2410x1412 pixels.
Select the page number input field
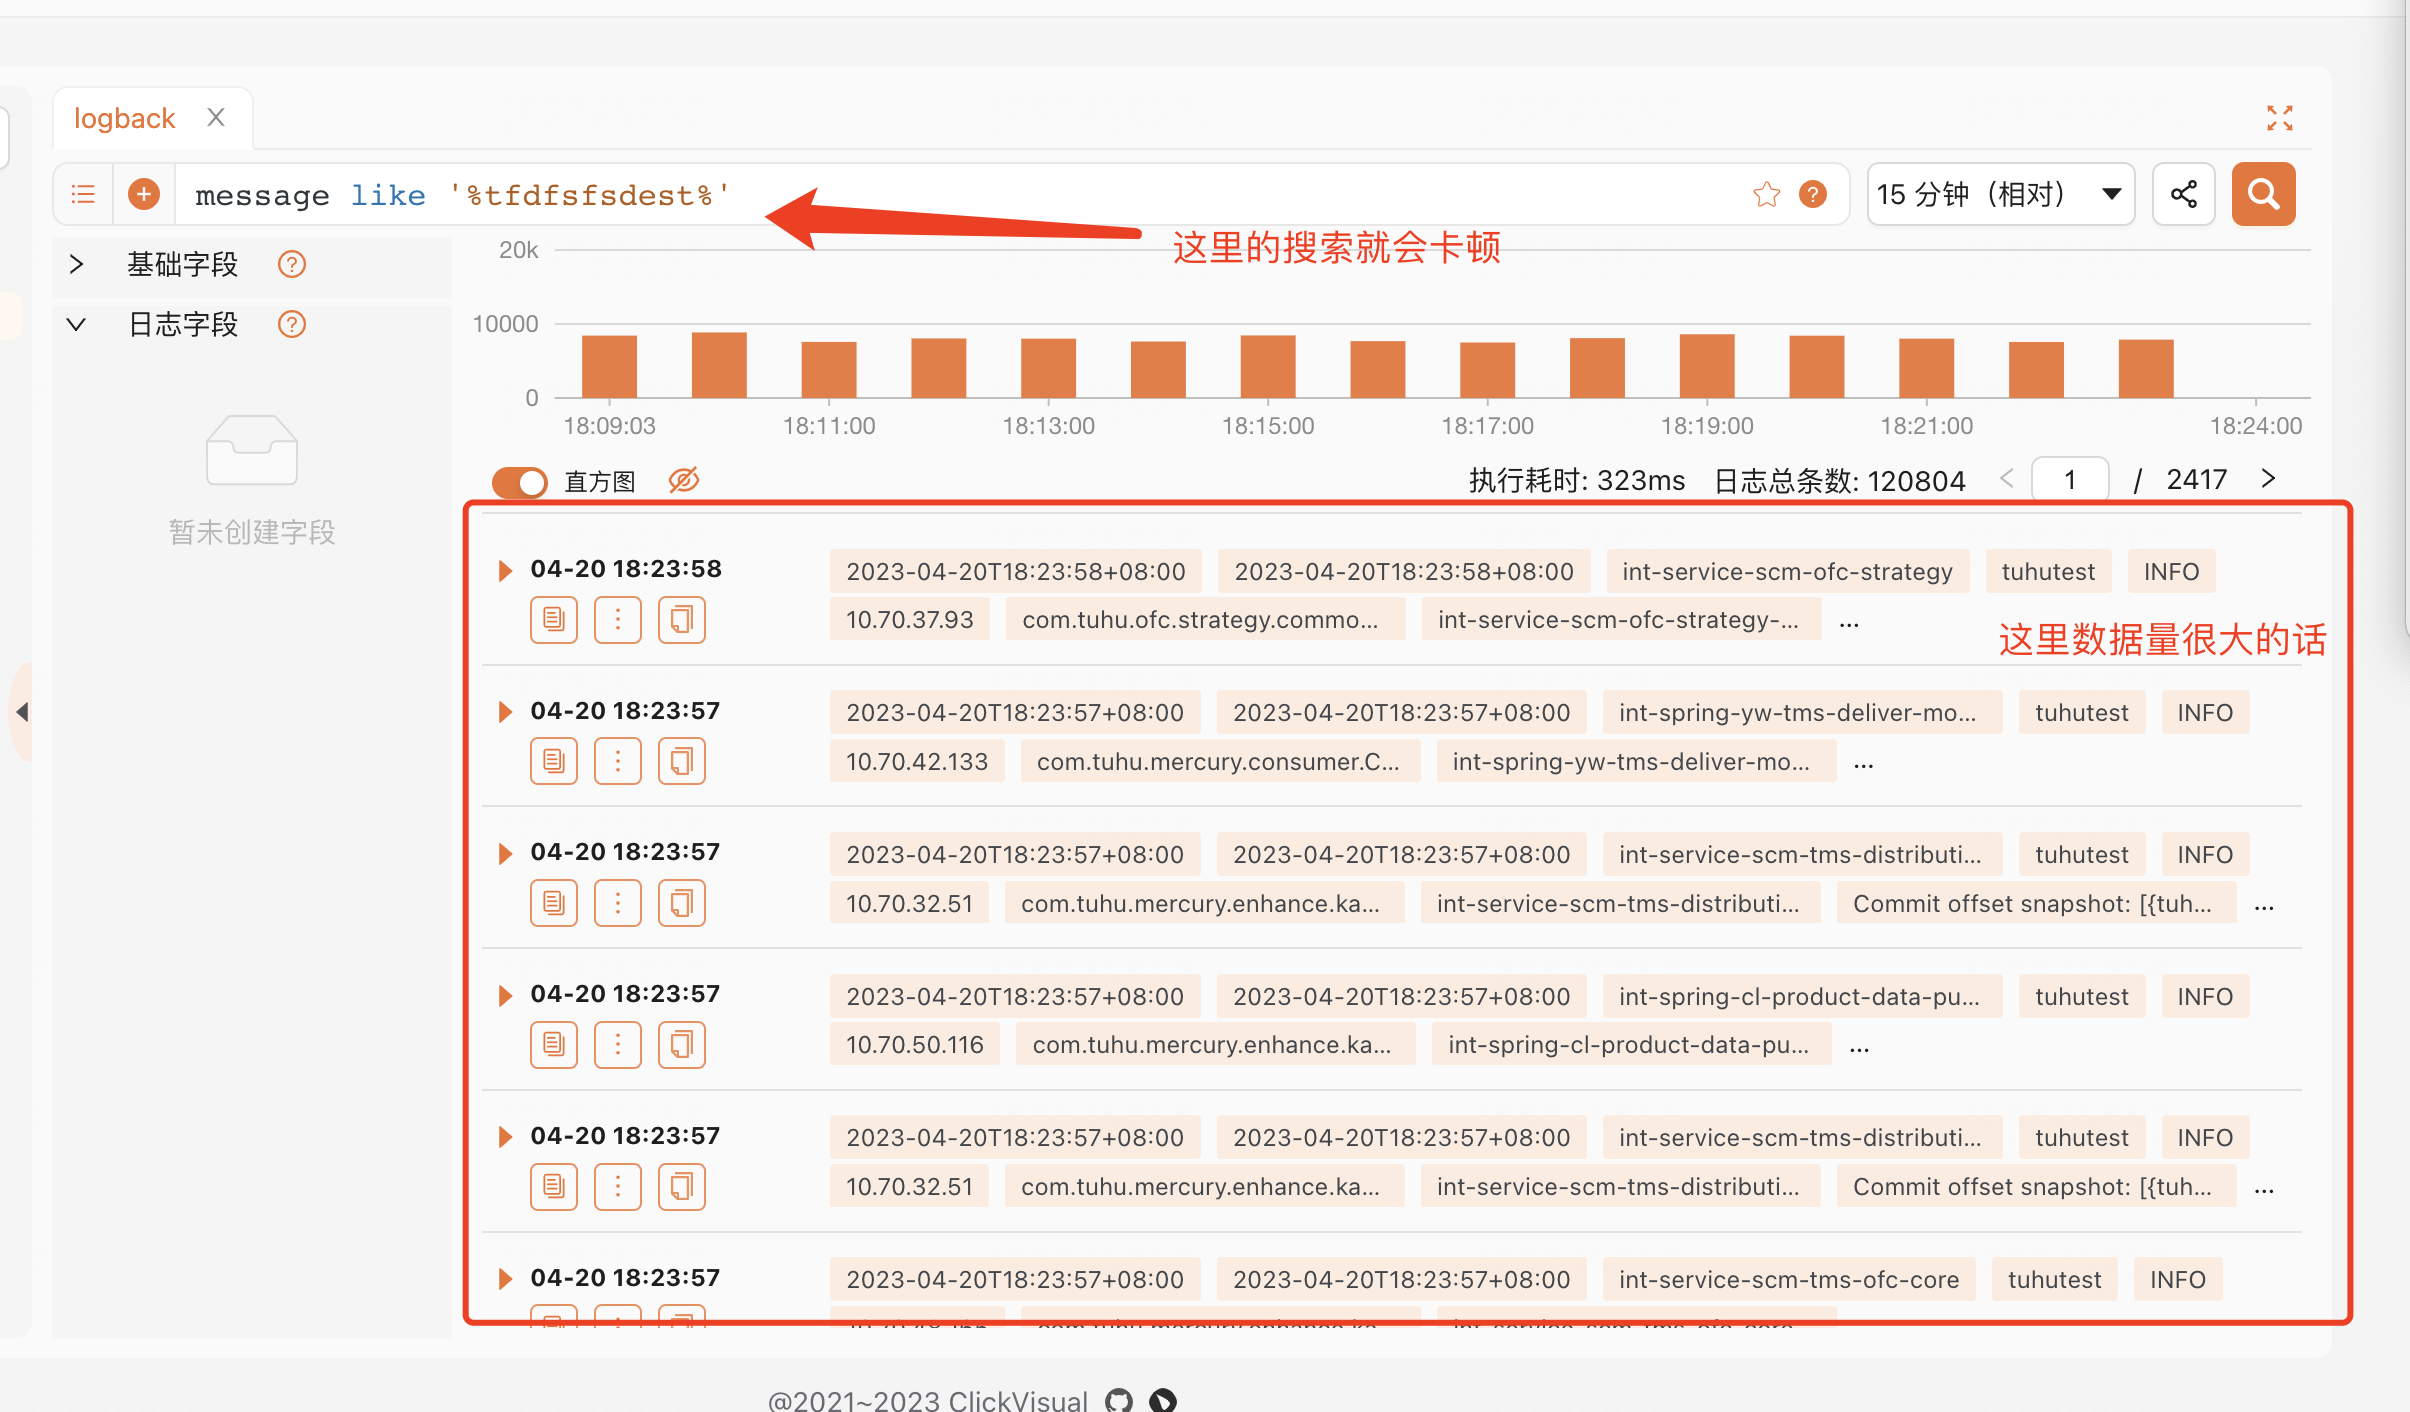[2069, 479]
